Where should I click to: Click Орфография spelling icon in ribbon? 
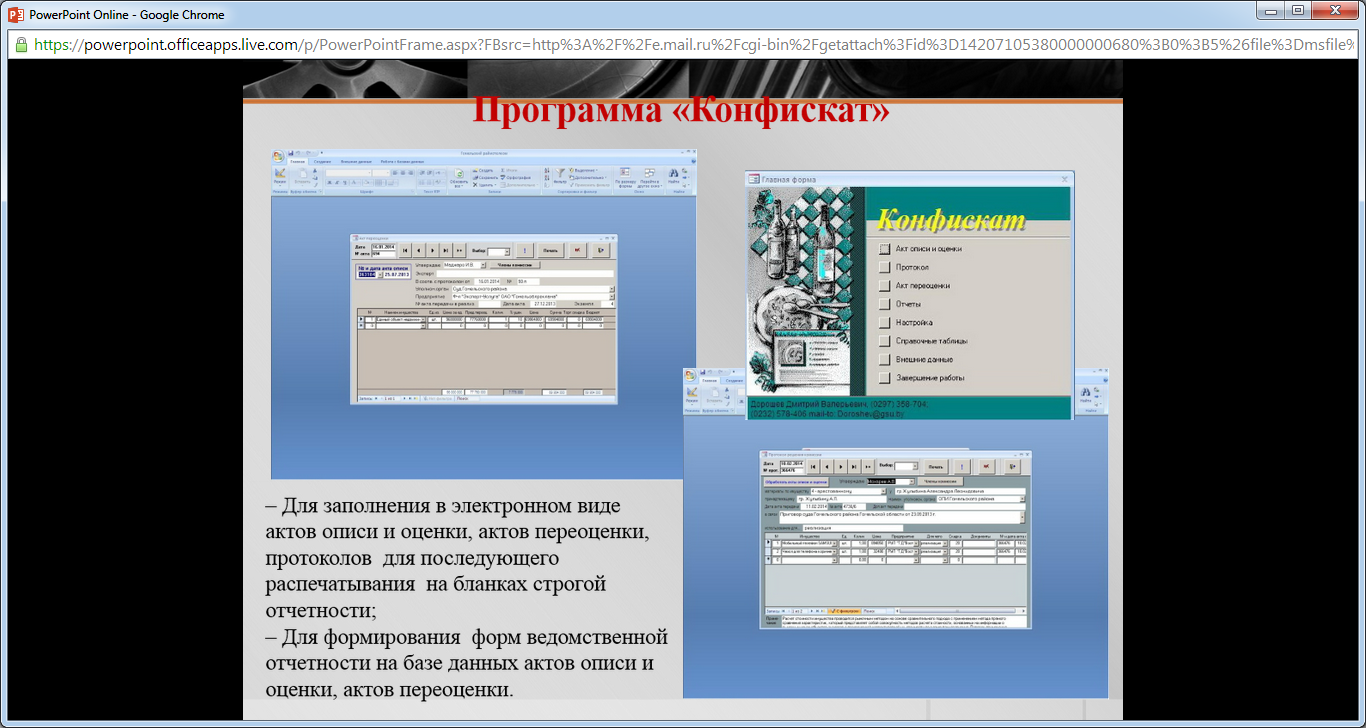(503, 178)
